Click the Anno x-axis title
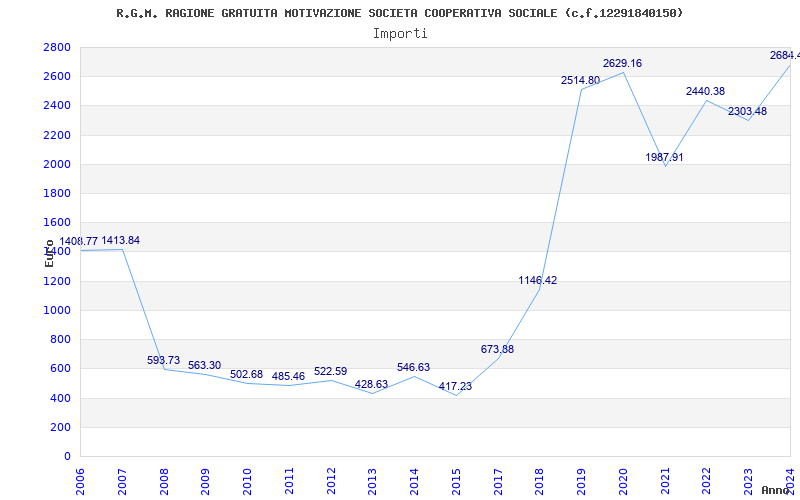800x500 pixels. tap(776, 490)
